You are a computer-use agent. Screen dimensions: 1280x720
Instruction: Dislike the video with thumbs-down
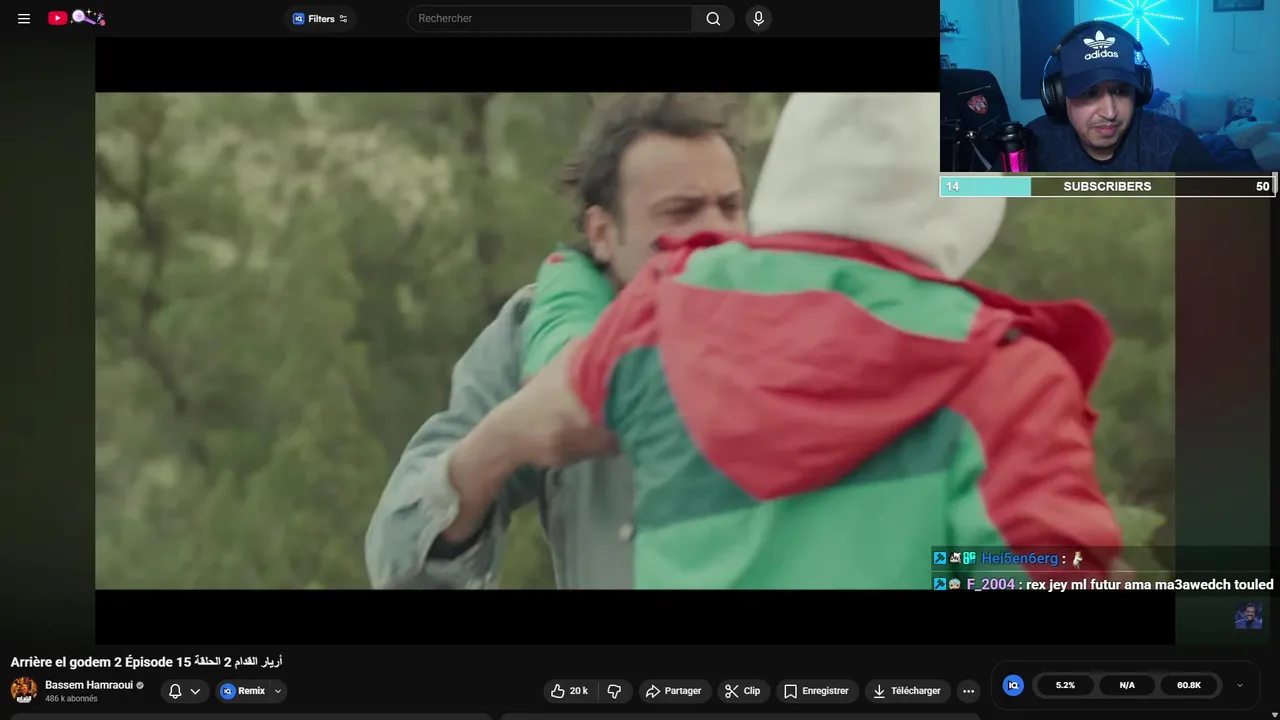coord(614,691)
